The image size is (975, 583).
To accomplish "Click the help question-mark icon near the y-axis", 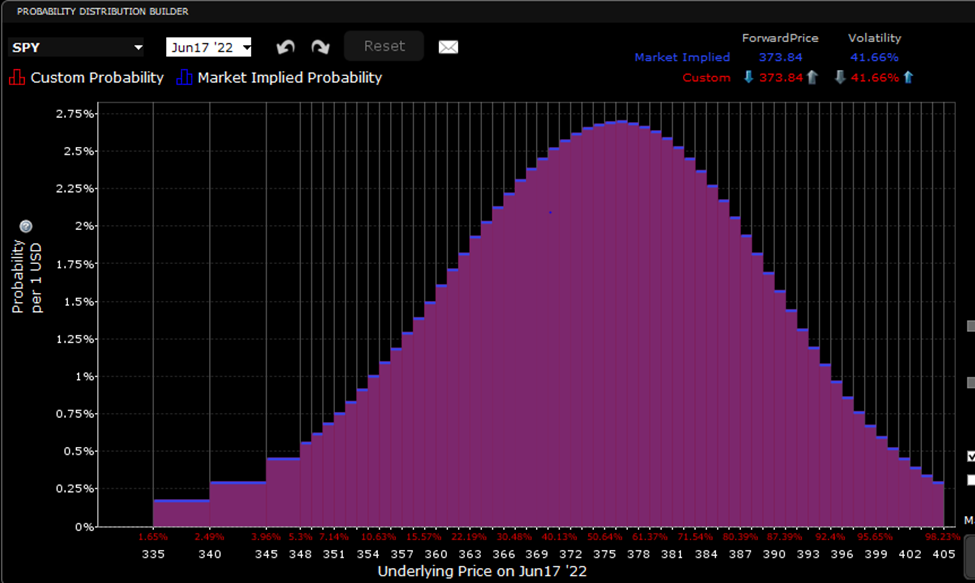I will (24, 225).
